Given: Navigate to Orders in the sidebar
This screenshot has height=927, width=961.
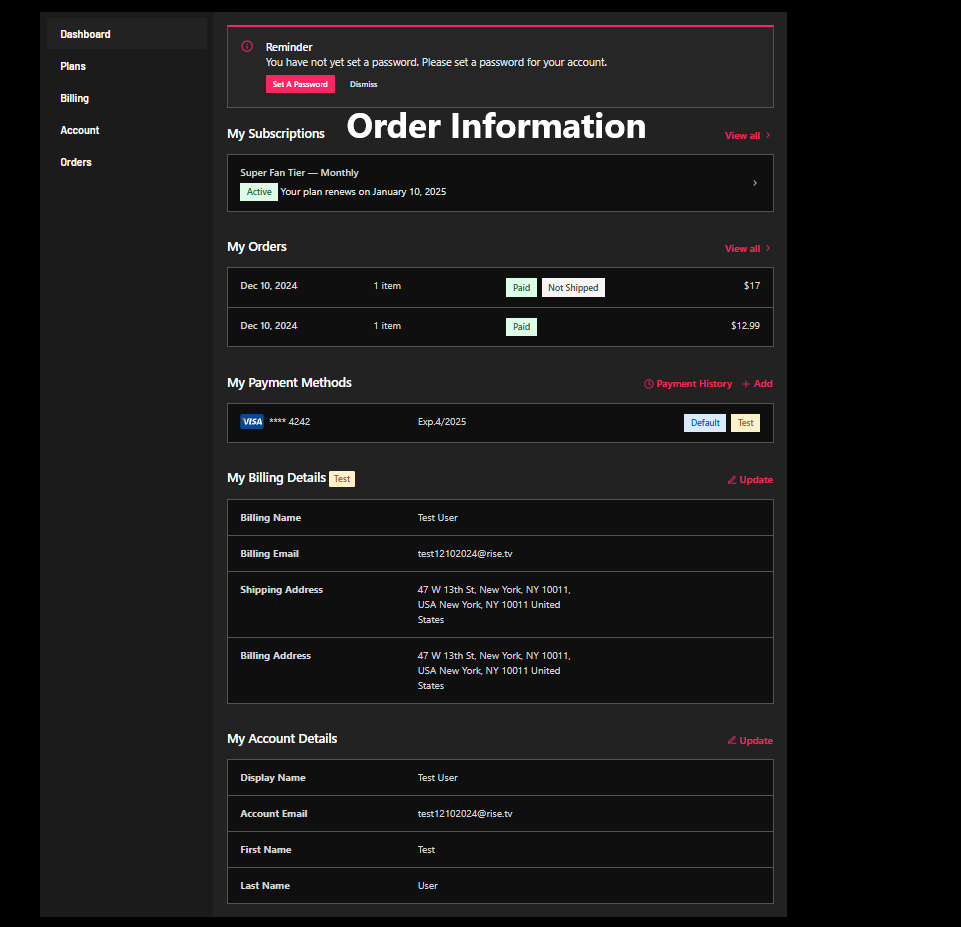Looking at the screenshot, I should coord(76,162).
